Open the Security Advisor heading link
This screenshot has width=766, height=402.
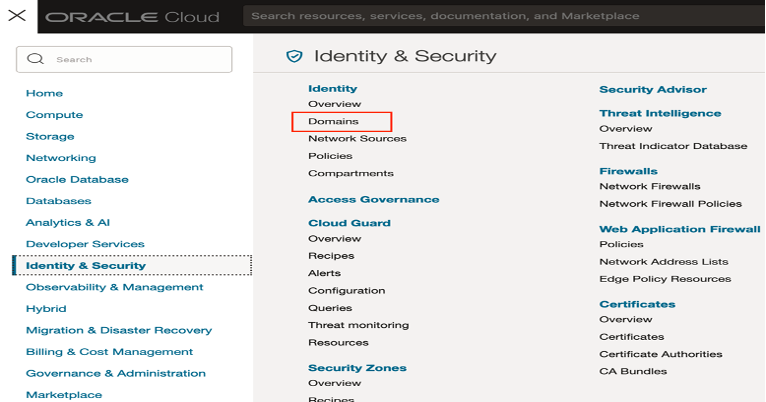[652, 90]
